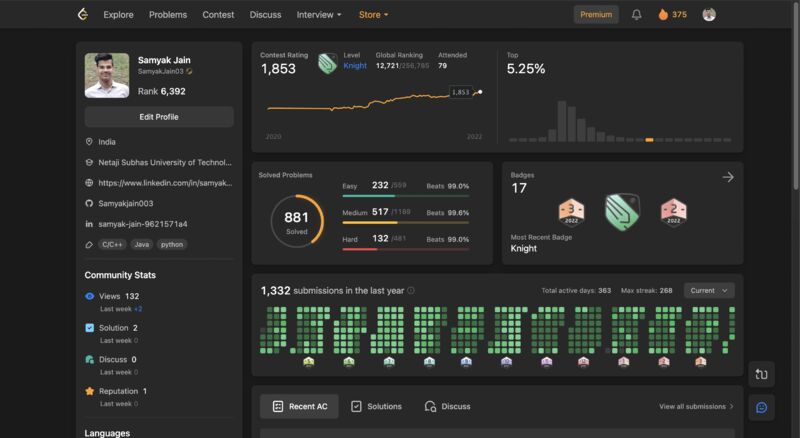The height and width of the screenshot is (438, 800).
Task: Click the Knight badge shield icon
Action: click(x=622, y=211)
